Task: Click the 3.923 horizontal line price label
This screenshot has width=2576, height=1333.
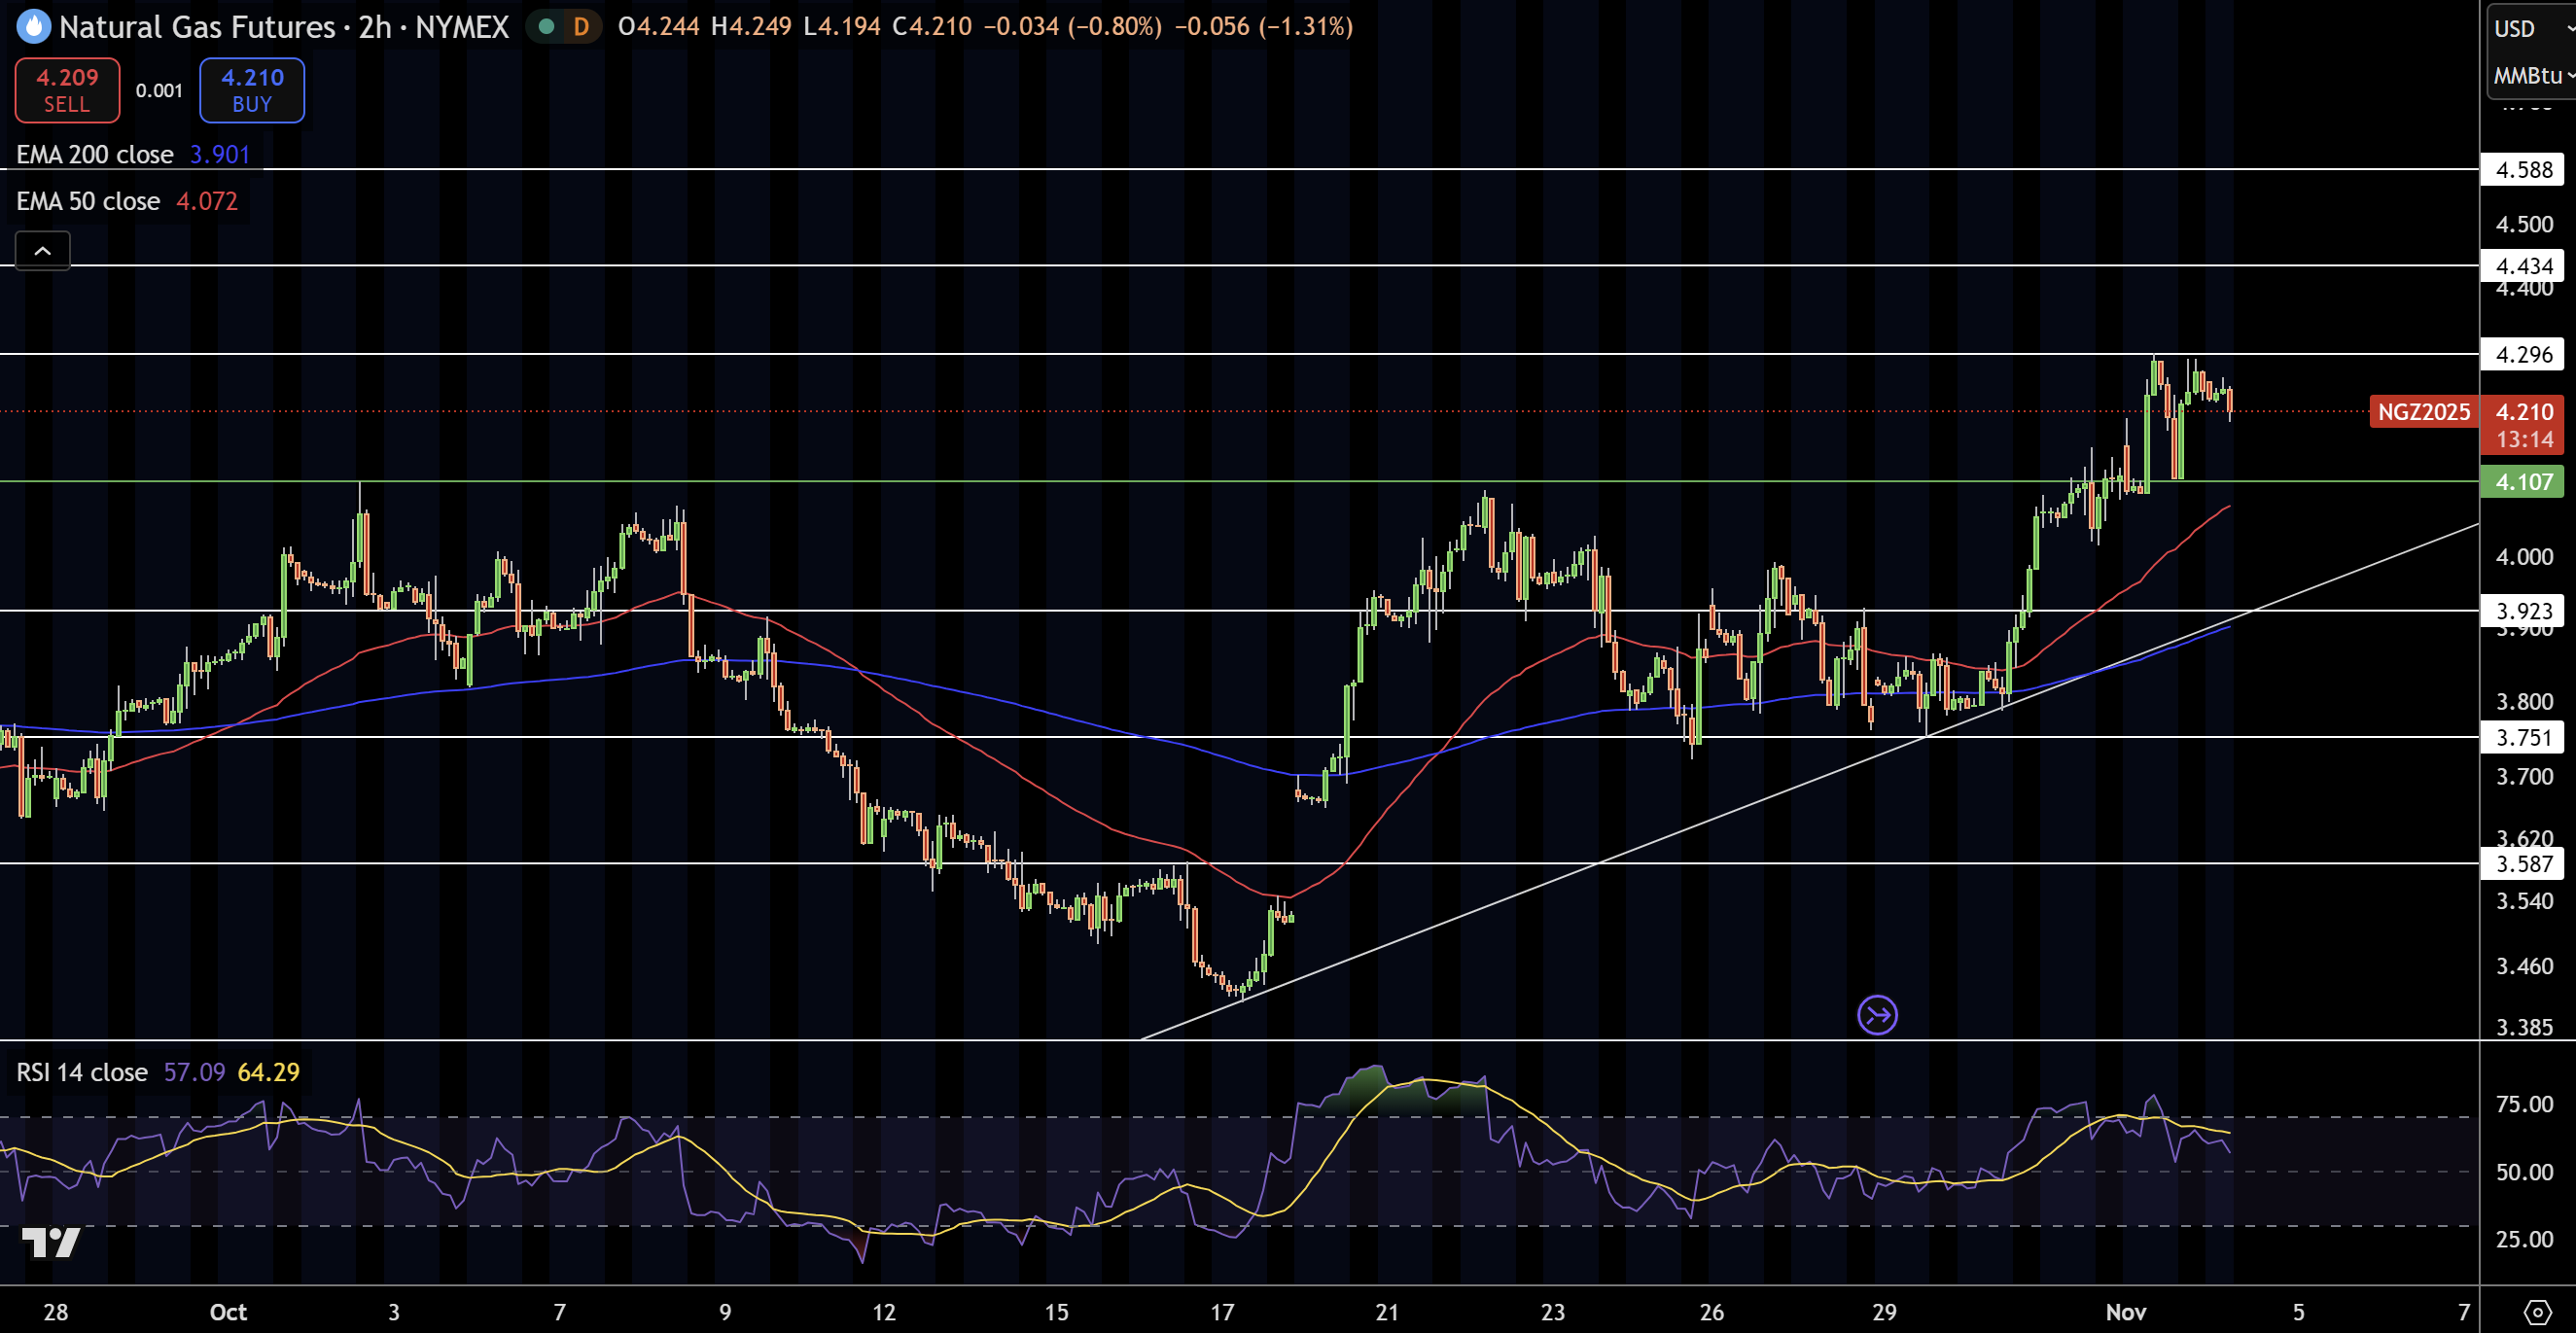Action: [x=2523, y=611]
